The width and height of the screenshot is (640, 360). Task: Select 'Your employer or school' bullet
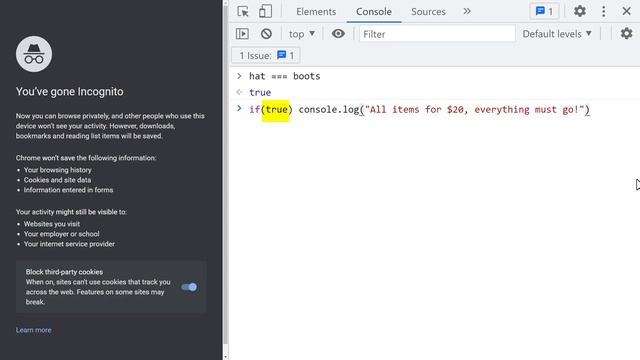tap(61, 234)
